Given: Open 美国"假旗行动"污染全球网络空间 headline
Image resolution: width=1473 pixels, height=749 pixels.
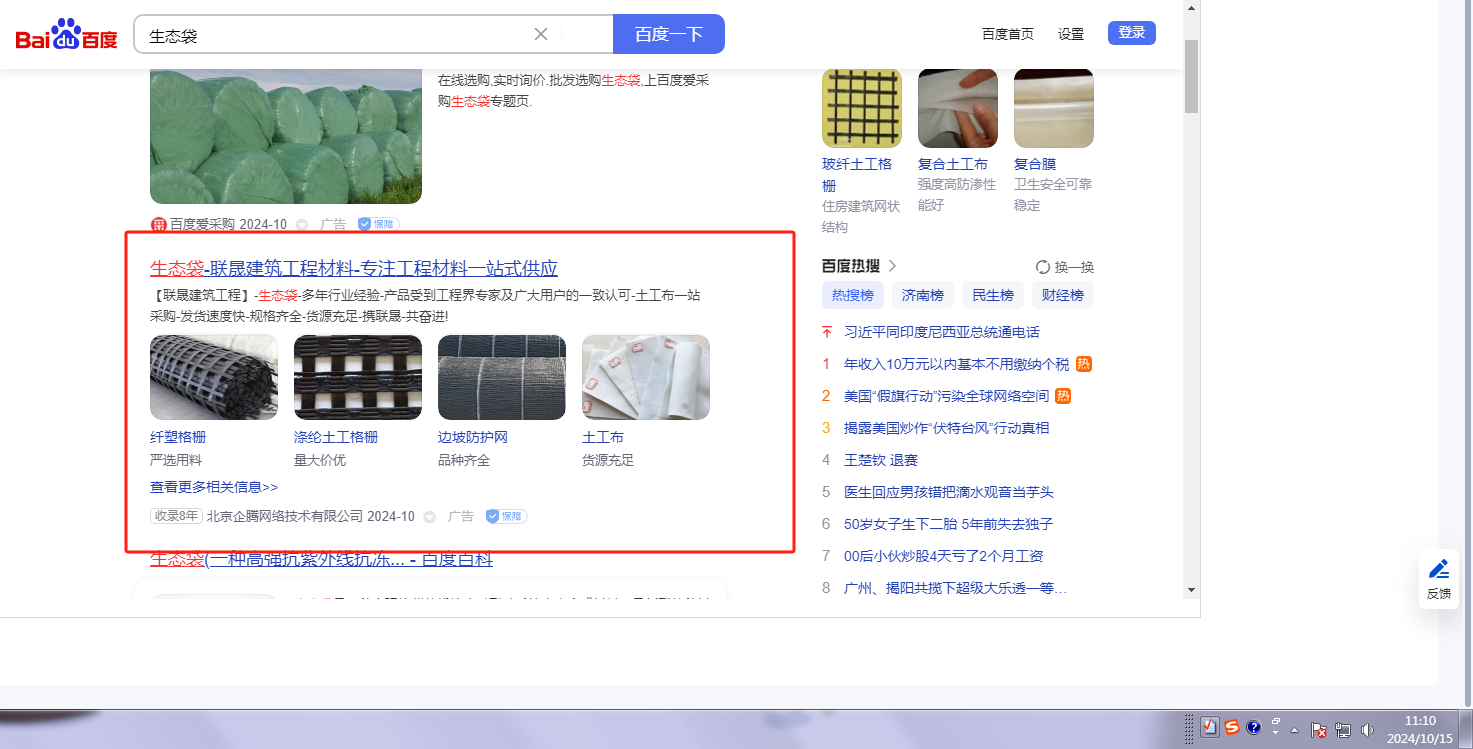Looking at the screenshot, I should [947, 396].
